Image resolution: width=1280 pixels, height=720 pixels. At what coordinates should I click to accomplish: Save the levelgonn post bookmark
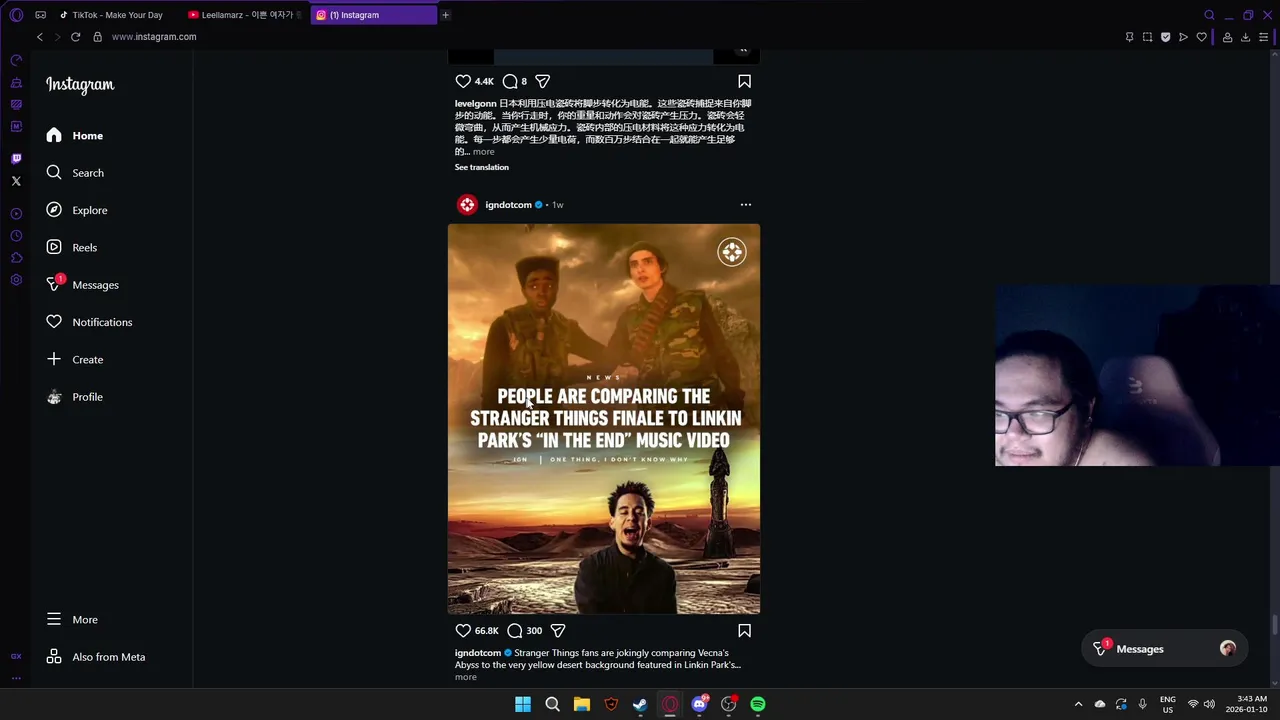(x=744, y=81)
